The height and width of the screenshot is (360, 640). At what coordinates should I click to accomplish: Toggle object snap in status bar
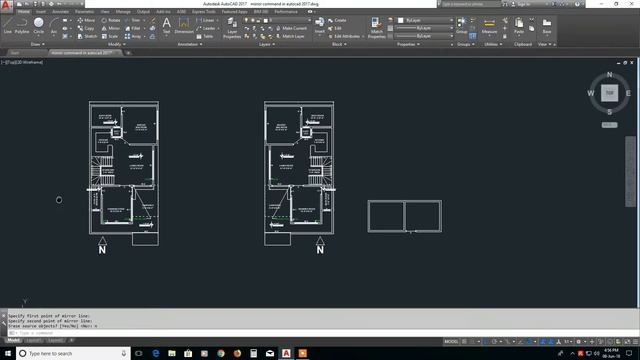pos(529,342)
